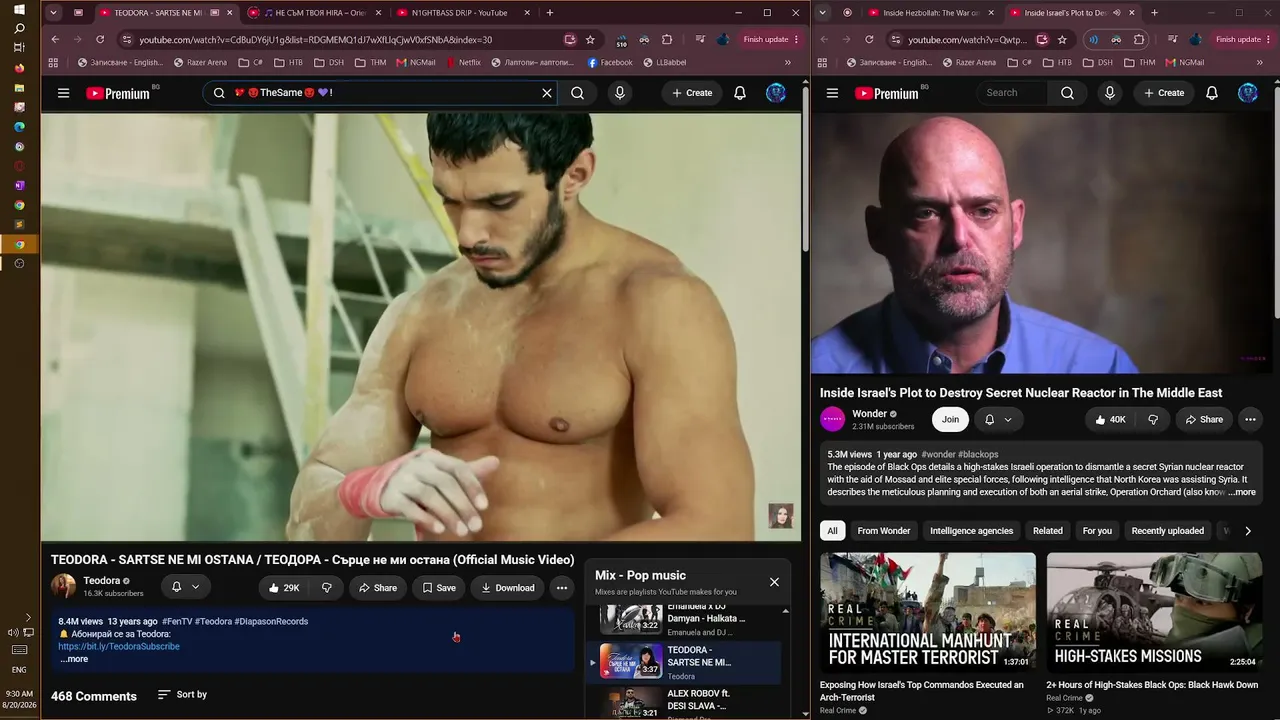Open a new tab in the left browser
Screen dimensions: 1280x720
550,13
